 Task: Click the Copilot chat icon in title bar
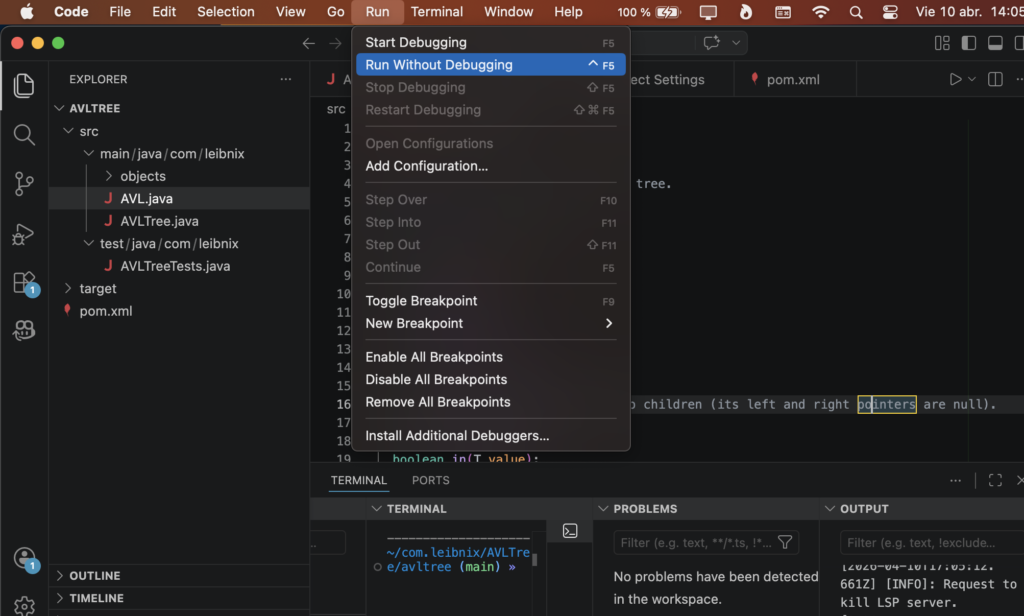(712, 43)
